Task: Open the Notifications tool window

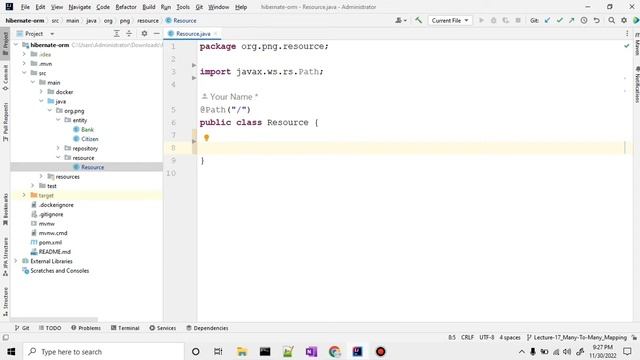Action: coord(637,84)
